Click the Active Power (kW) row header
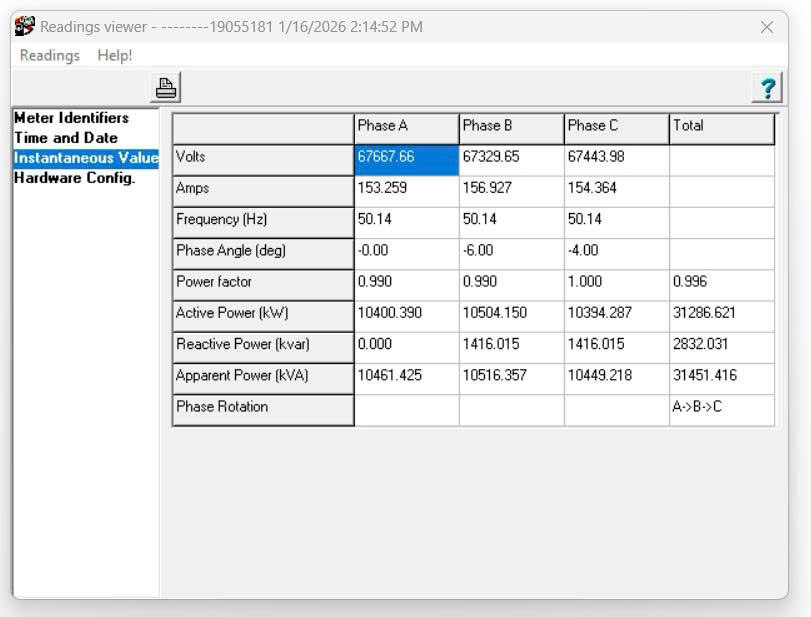The width and height of the screenshot is (811, 617). coord(263,314)
